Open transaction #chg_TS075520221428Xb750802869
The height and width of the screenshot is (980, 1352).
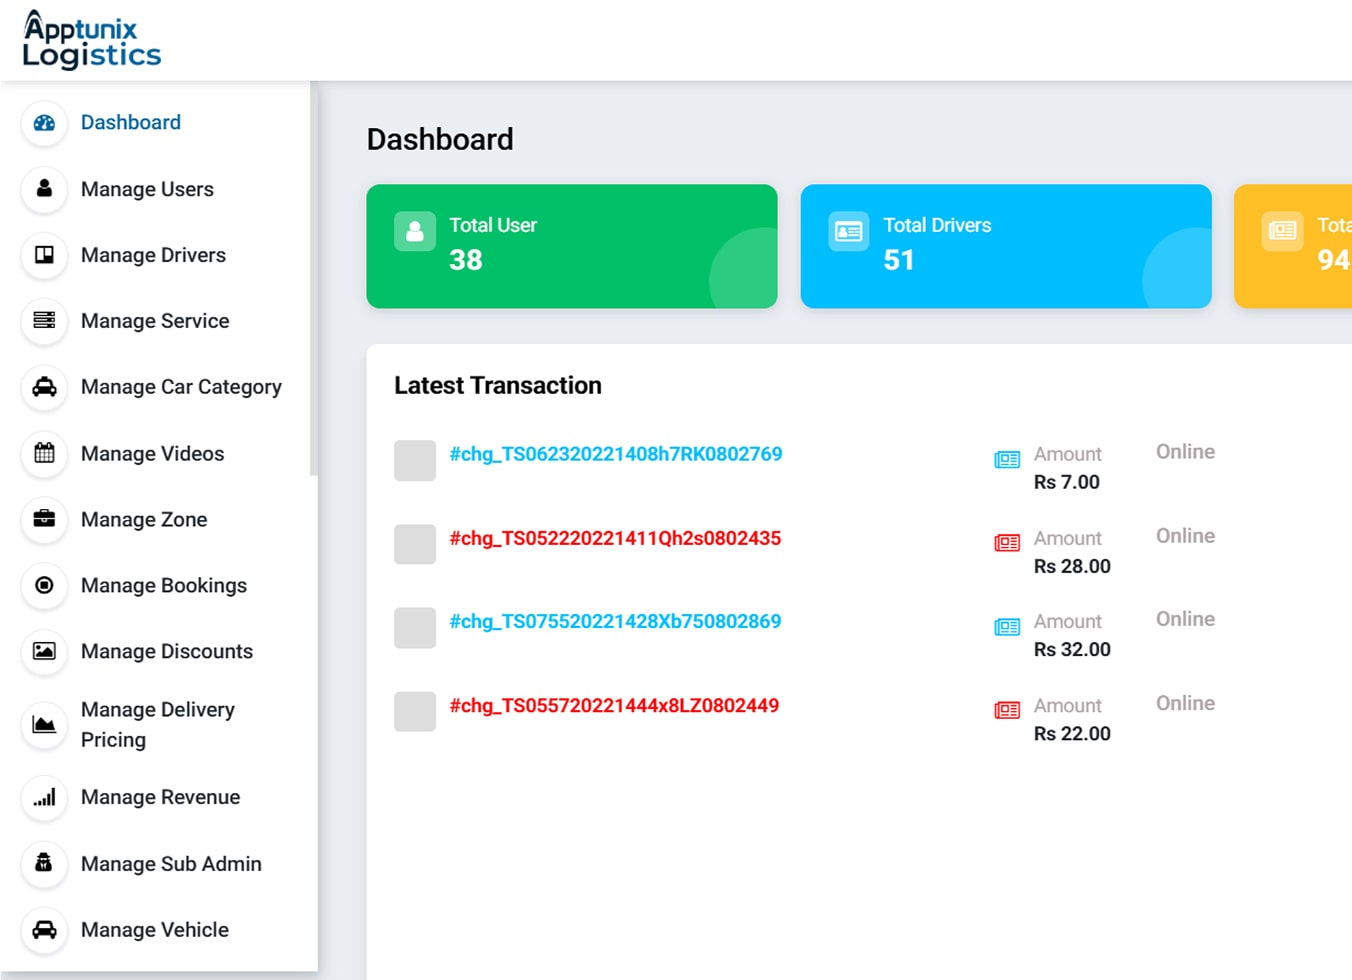[615, 621]
